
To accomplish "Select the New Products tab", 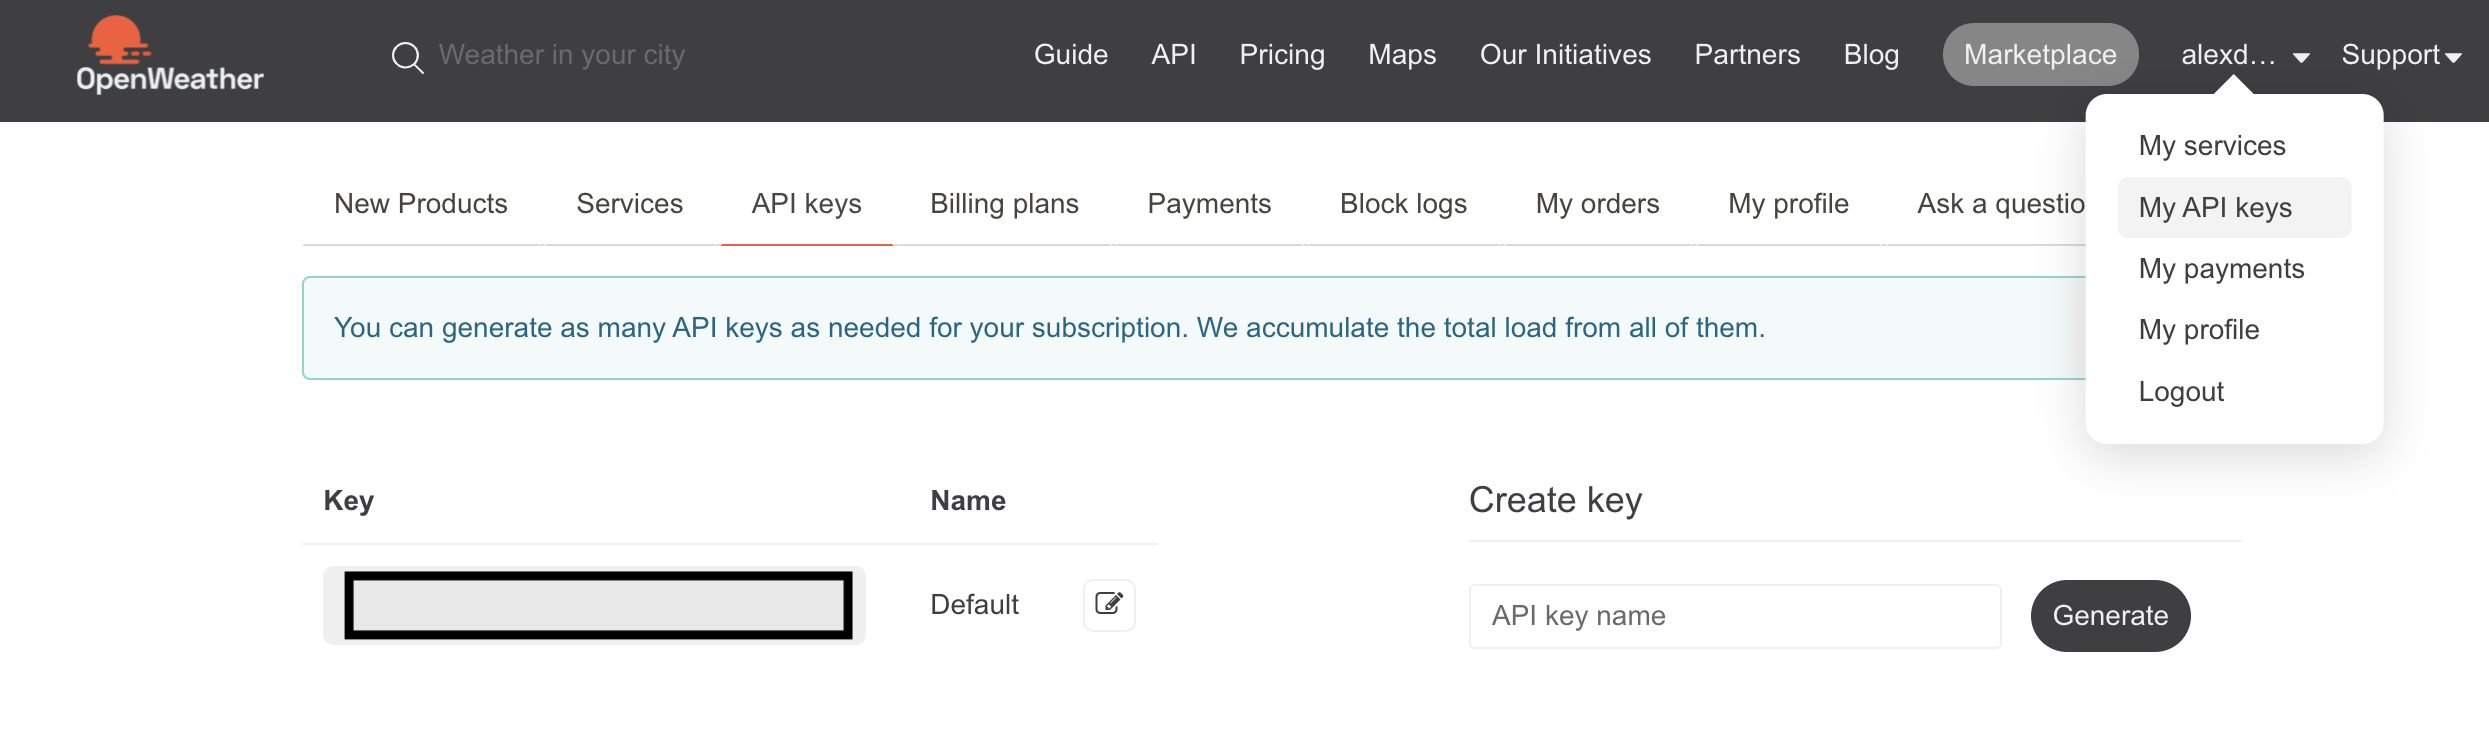I will [421, 204].
